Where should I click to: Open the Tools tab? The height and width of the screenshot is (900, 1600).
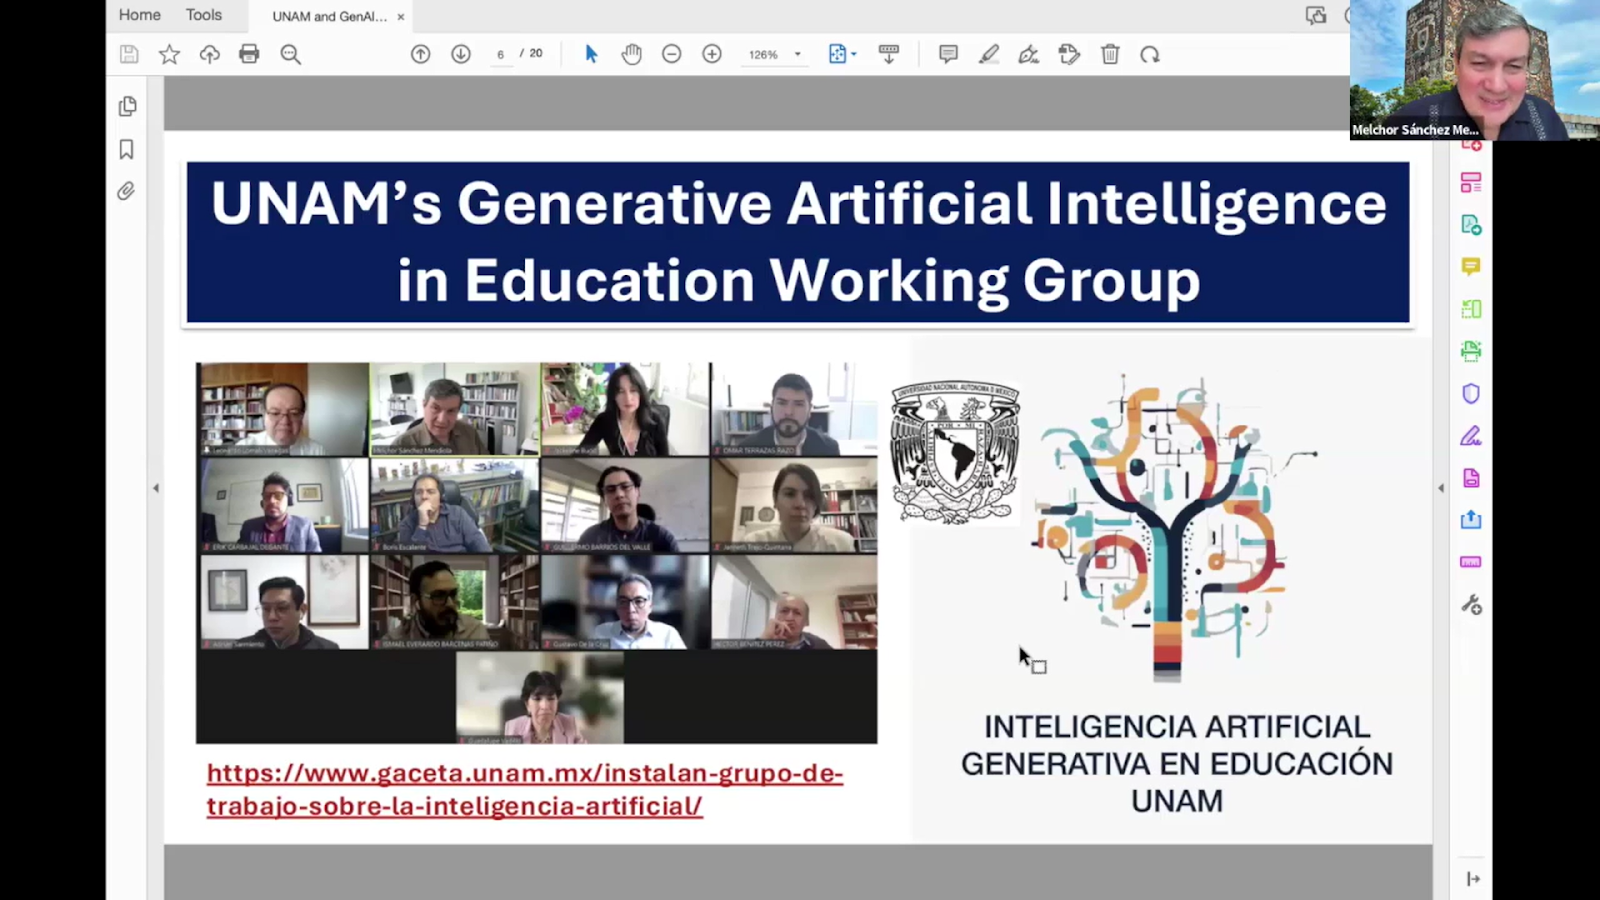(x=203, y=15)
